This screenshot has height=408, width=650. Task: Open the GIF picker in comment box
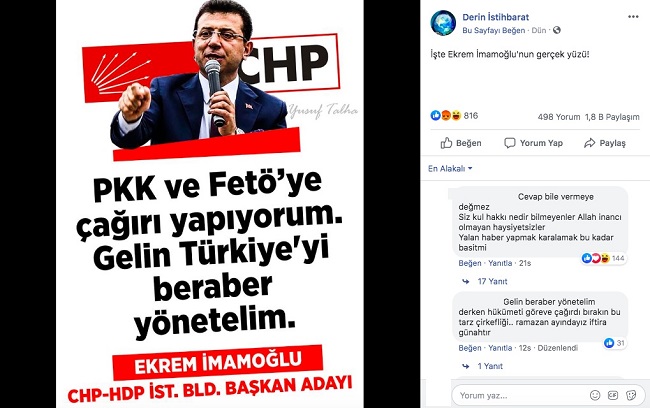coord(613,395)
